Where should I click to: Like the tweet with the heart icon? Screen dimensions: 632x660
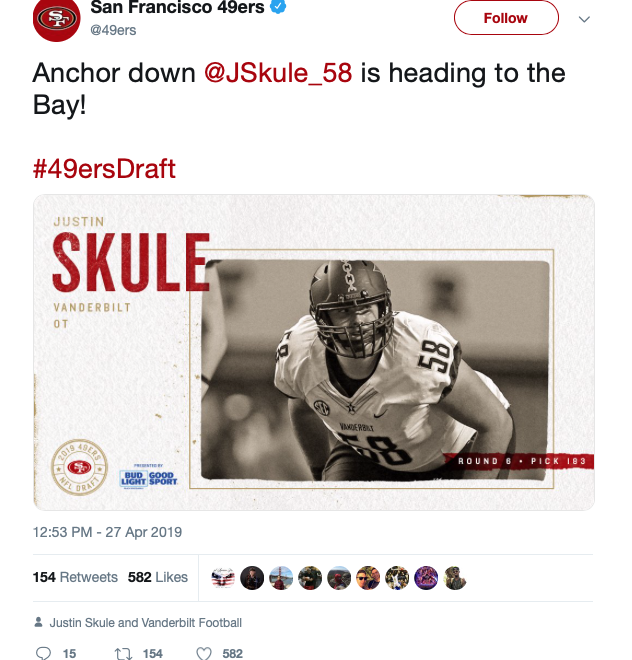204,653
